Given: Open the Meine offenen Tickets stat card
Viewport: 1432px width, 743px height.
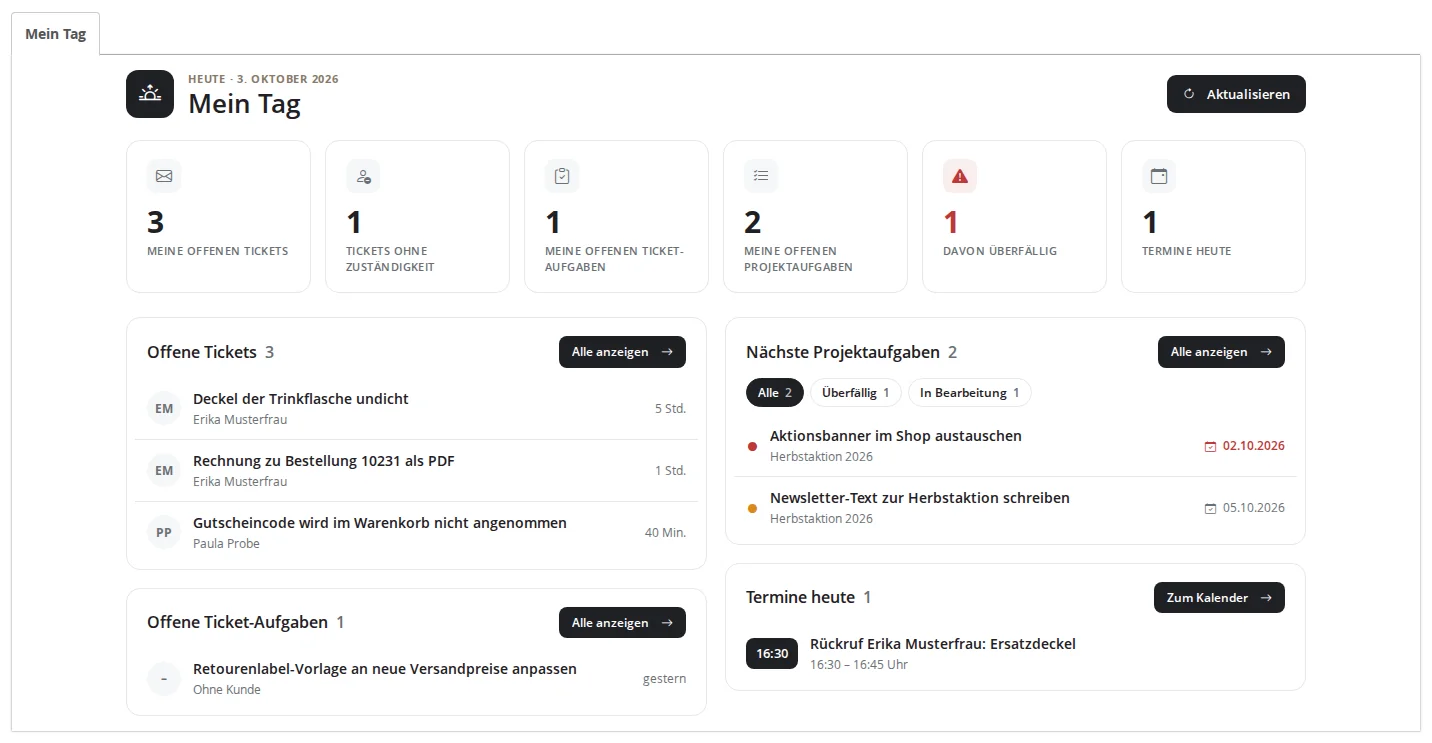Looking at the screenshot, I should 218,216.
